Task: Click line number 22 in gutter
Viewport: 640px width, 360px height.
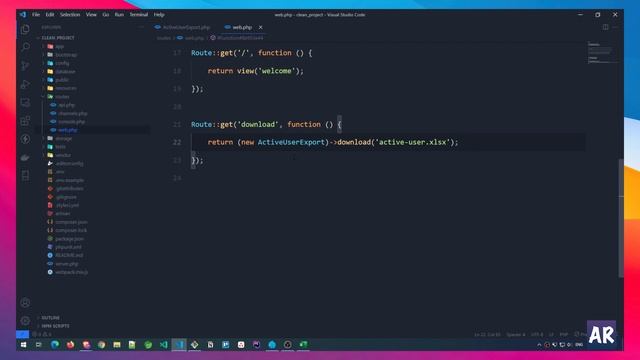Action: click(x=177, y=142)
